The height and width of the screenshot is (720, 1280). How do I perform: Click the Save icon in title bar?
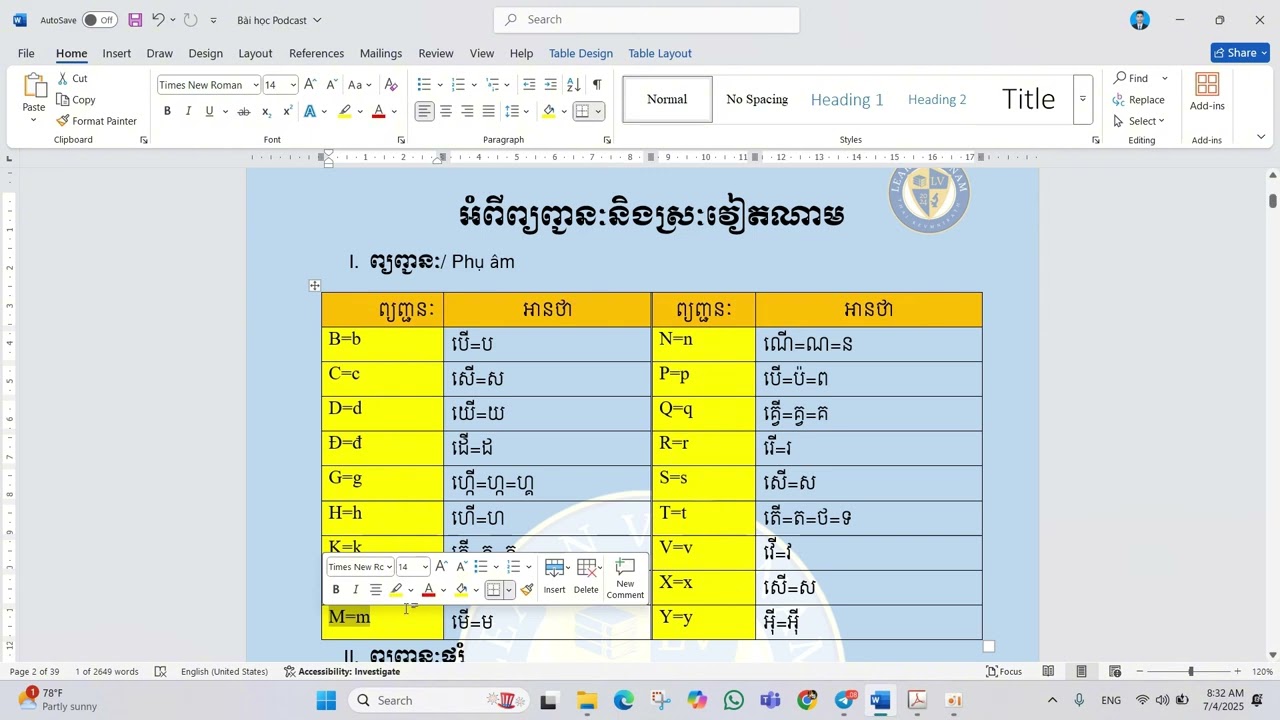[x=135, y=20]
